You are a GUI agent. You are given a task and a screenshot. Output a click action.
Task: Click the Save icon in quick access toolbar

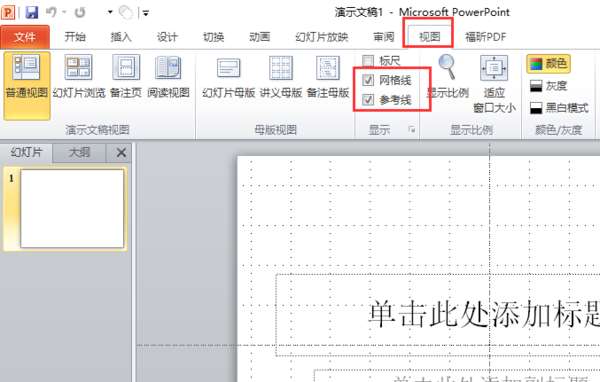point(32,12)
